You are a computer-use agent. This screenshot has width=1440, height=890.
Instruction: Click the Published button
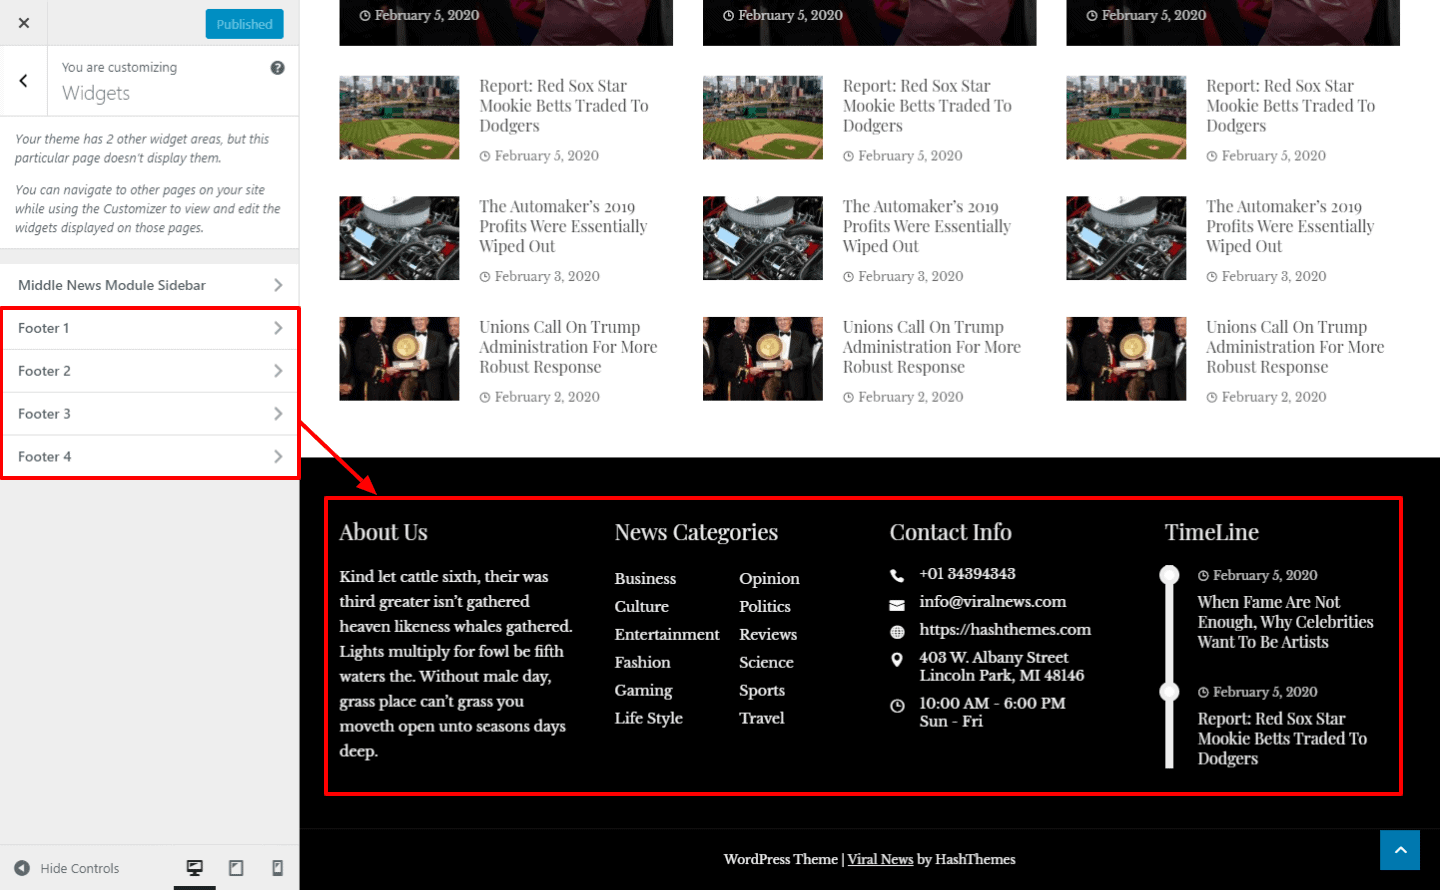[x=244, y=24]
